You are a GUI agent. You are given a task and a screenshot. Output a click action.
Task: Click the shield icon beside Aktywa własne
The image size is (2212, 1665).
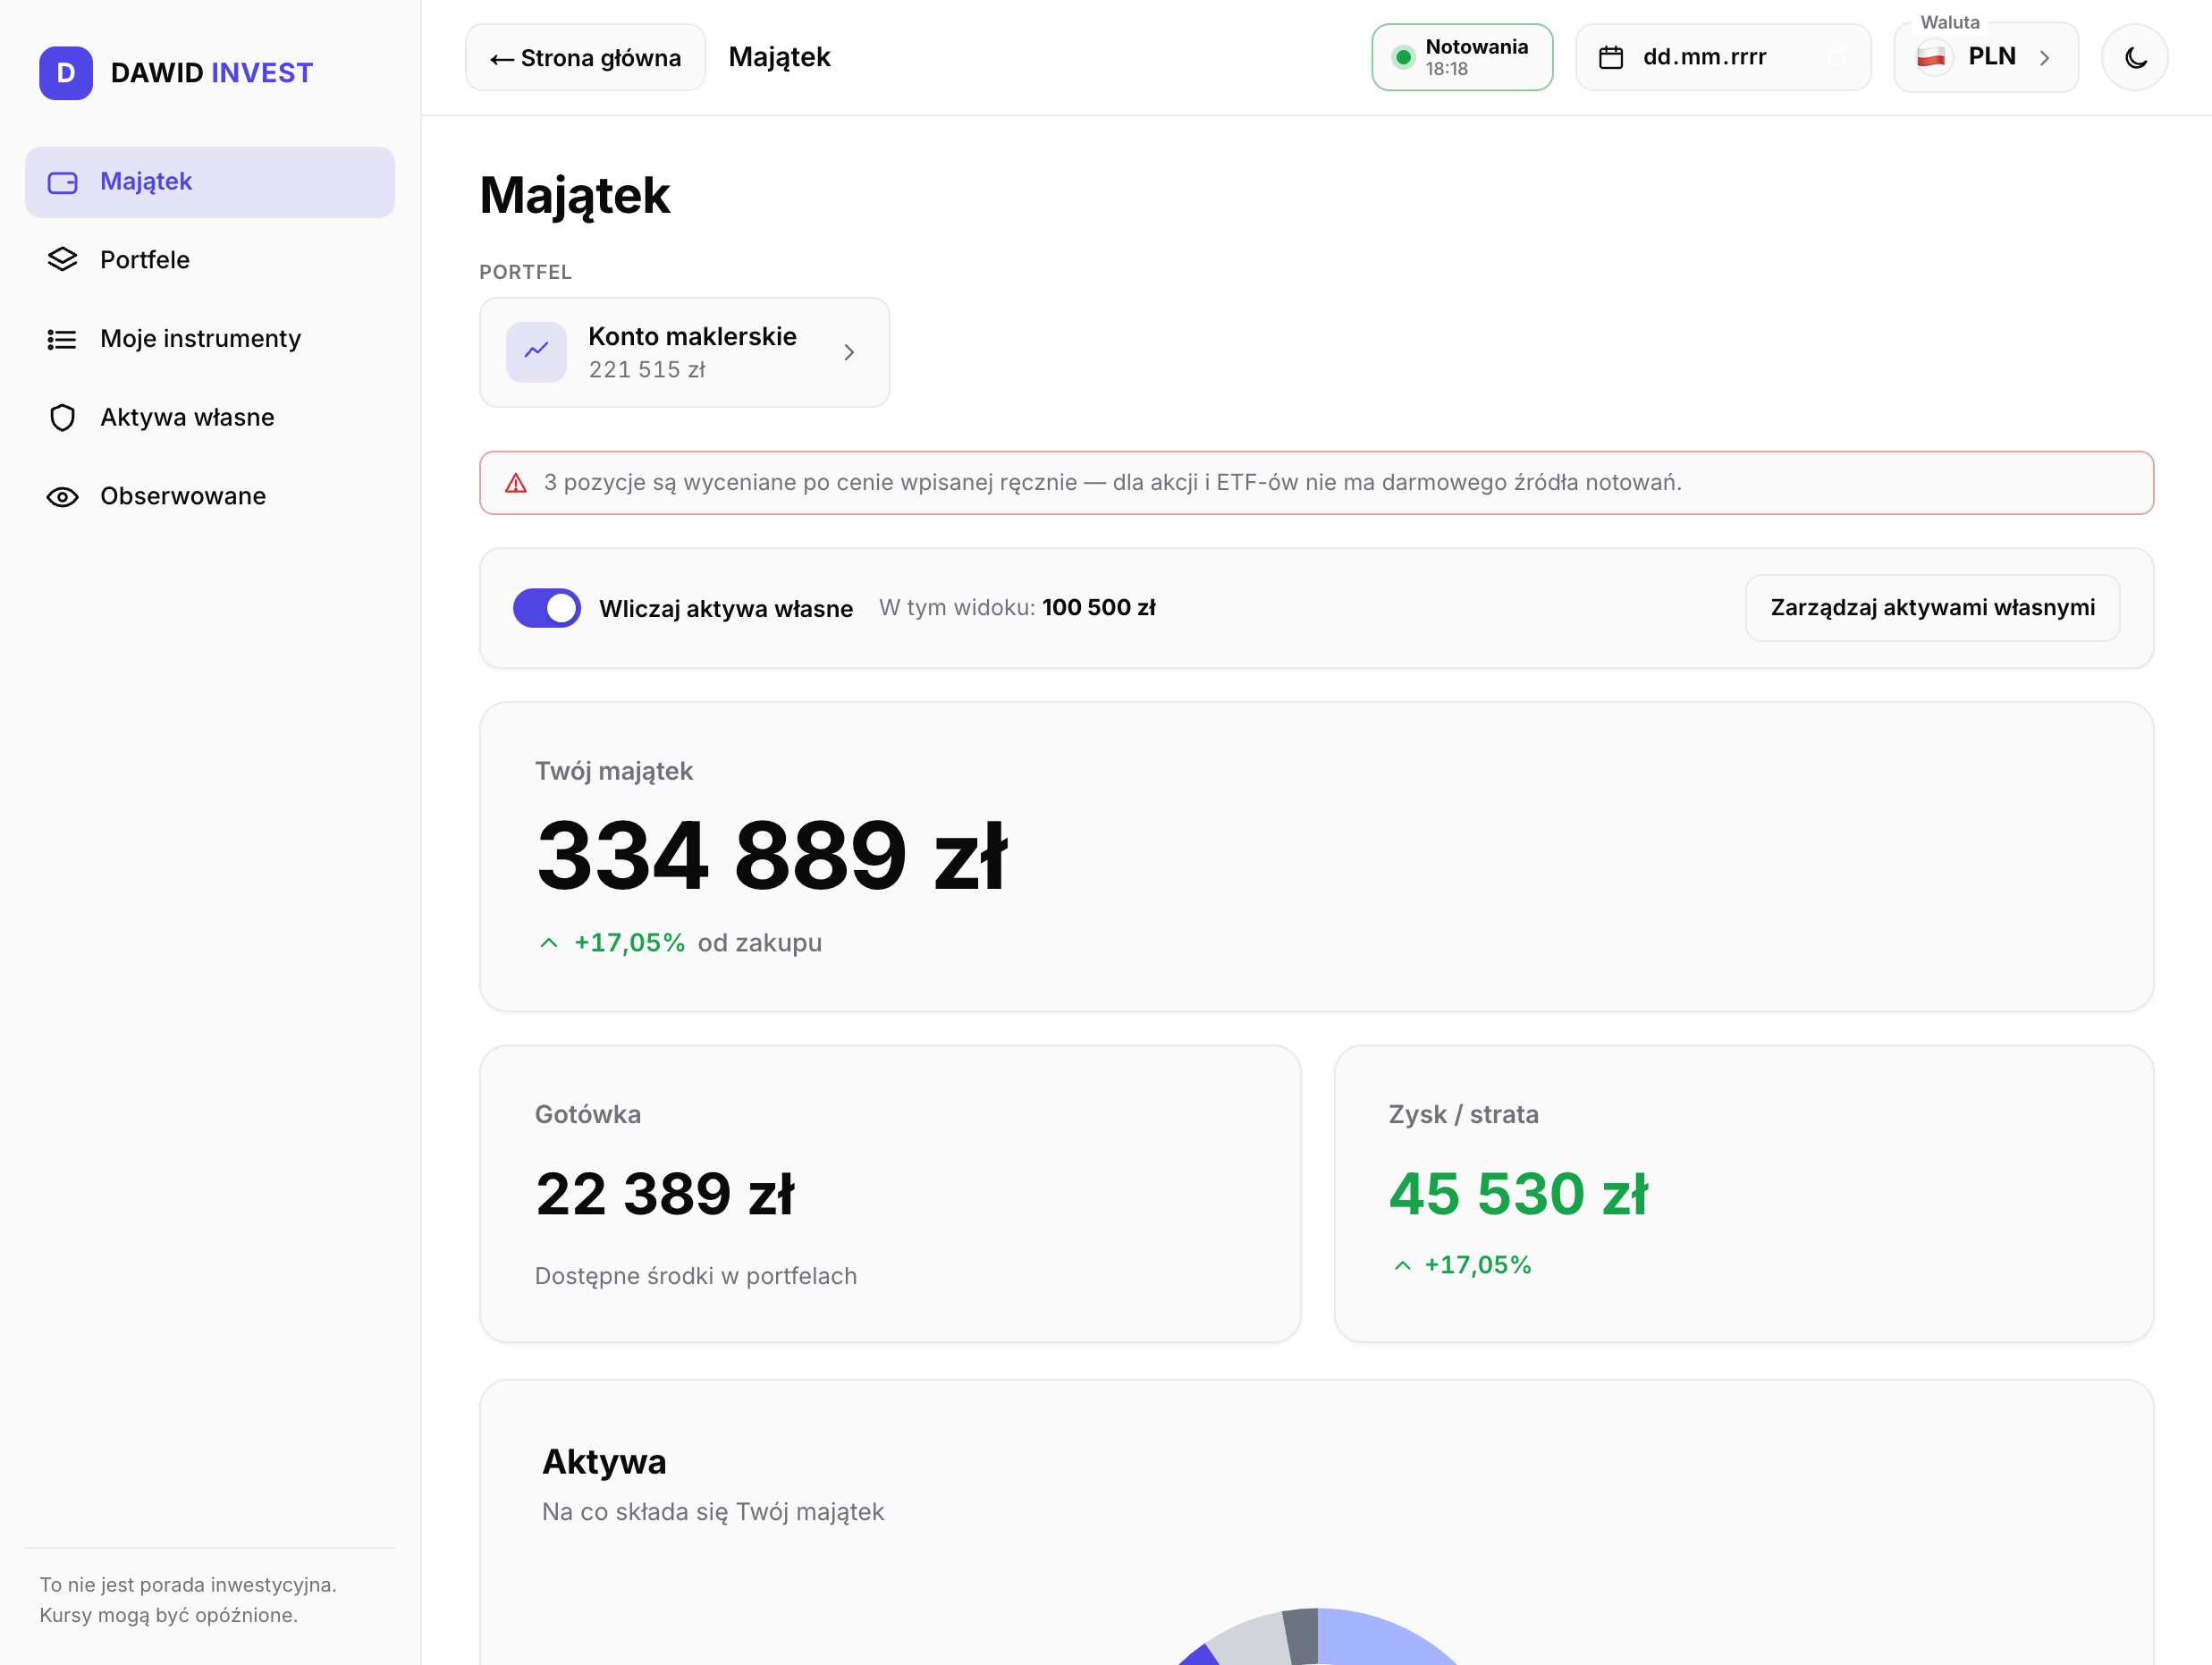[x=63, y=417]
